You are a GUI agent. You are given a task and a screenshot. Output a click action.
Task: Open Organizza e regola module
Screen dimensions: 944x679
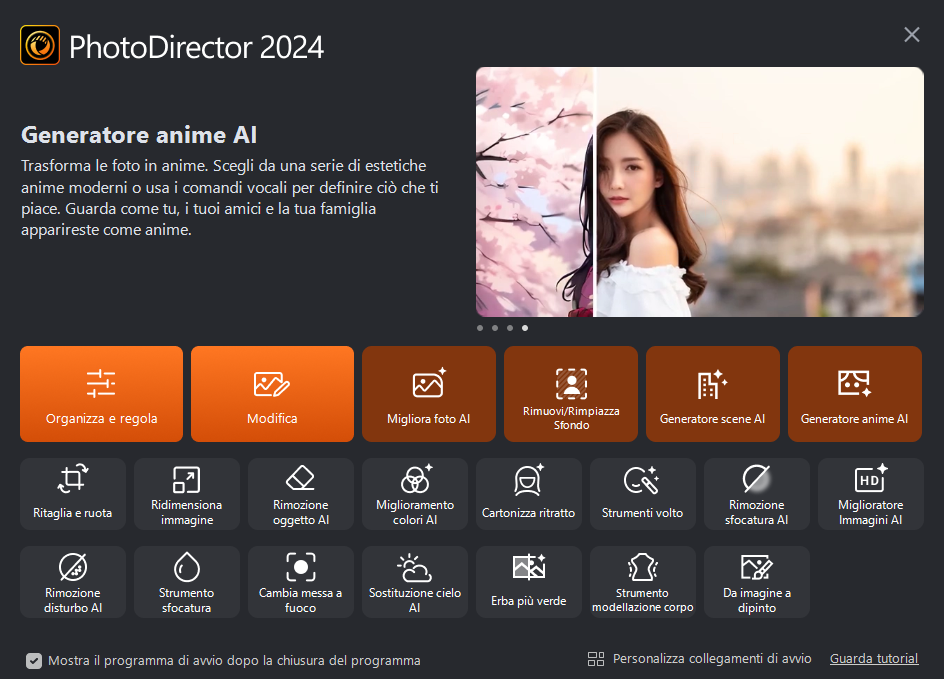click(x=101, y=394)
